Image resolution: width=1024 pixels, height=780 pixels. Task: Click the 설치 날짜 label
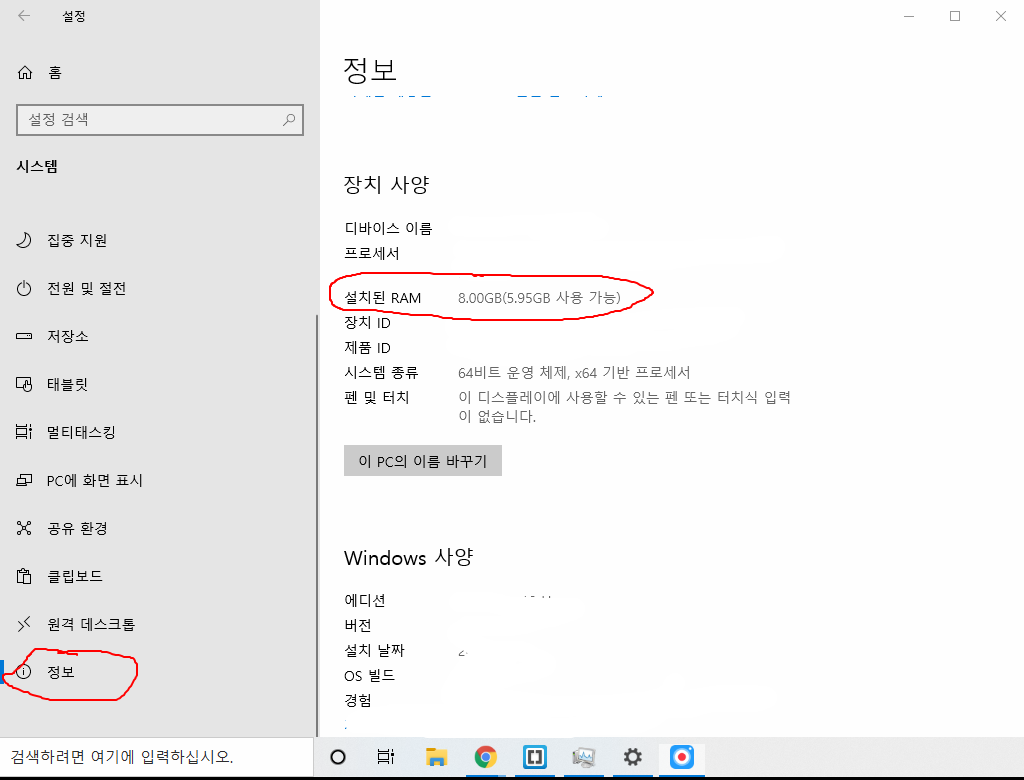pyautogui.click(x=374, y=650)
